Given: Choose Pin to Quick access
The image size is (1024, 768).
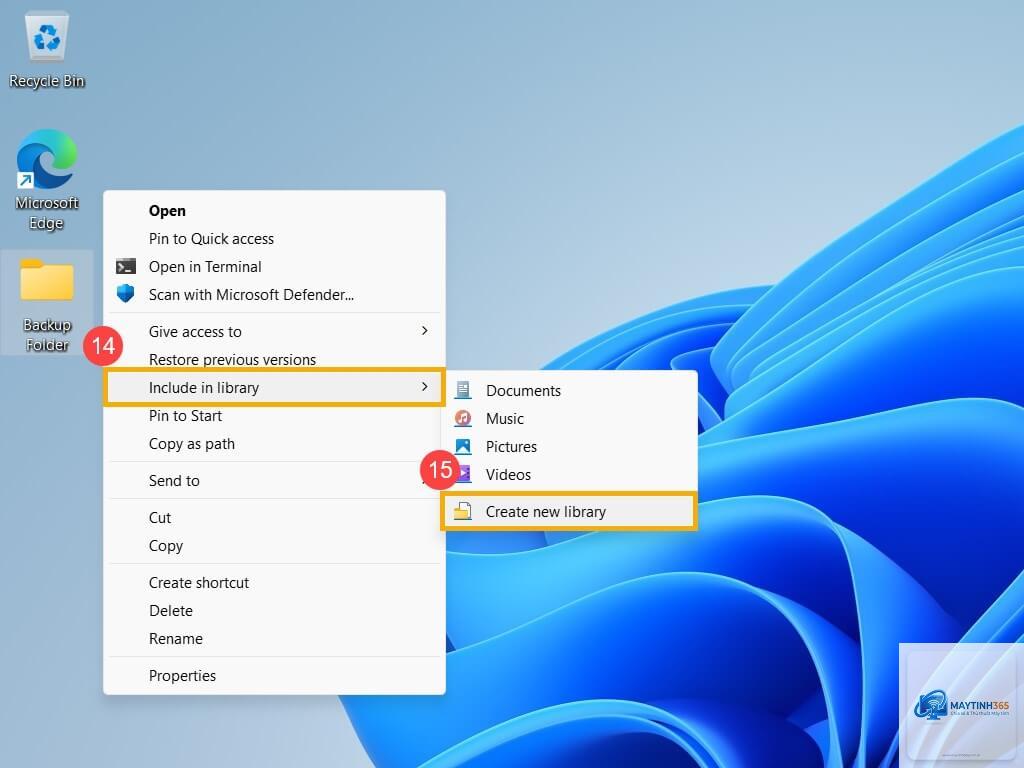Looking at the screenshot, I should [274, 239].
